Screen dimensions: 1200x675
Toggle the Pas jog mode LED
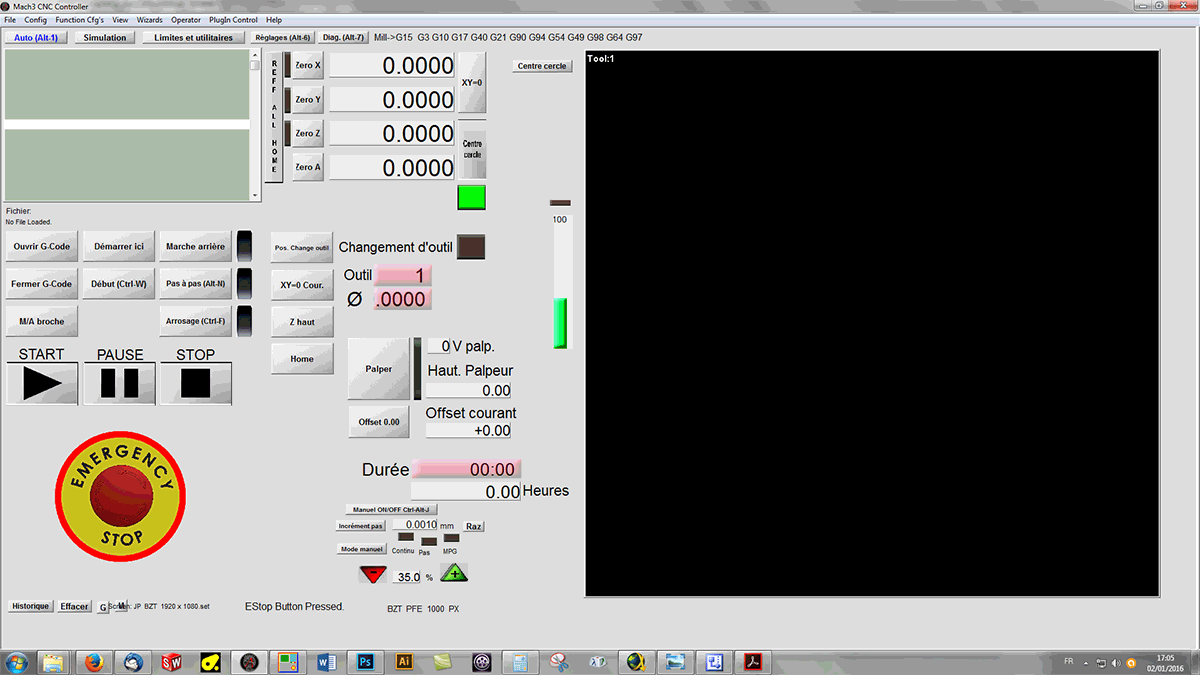click(428, 541)
